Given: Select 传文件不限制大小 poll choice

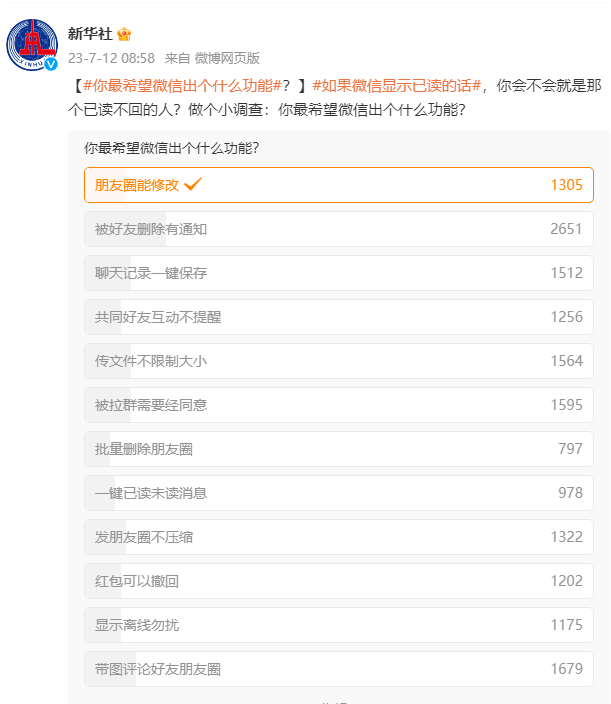Looking at the screenshot, I should (339, 361).
